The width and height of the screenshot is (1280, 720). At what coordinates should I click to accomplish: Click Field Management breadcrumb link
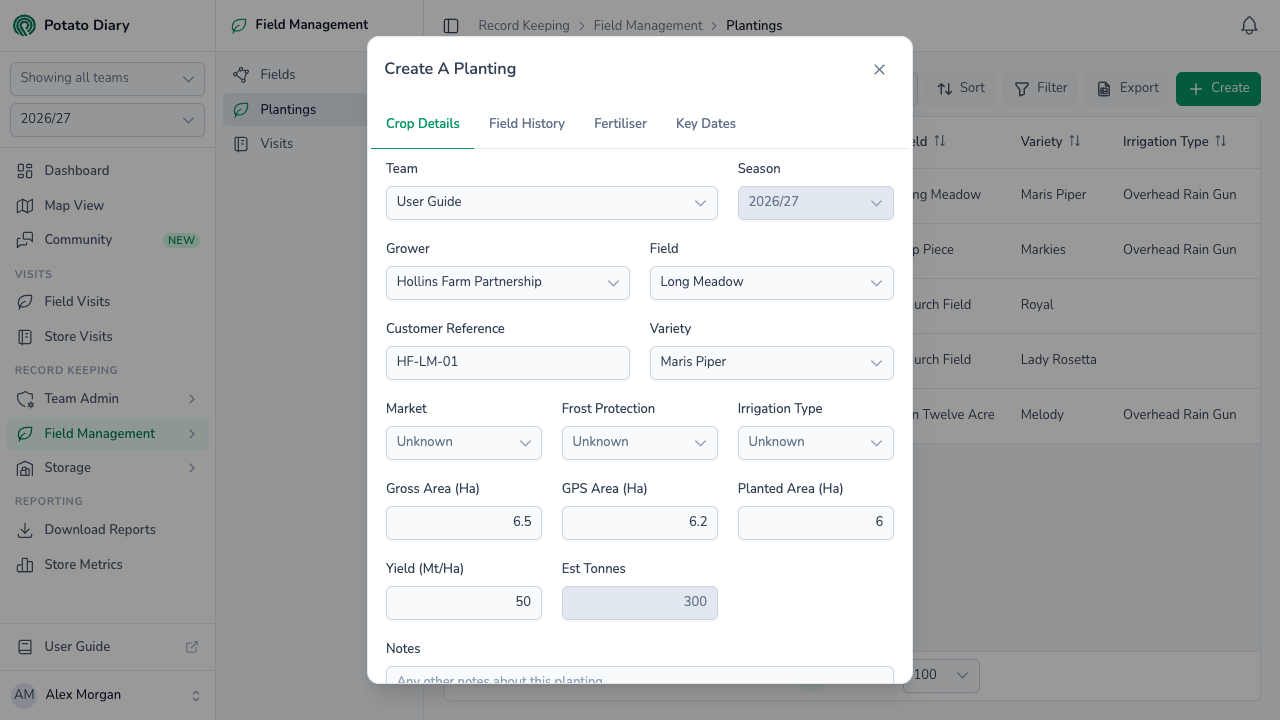[648, 26]
